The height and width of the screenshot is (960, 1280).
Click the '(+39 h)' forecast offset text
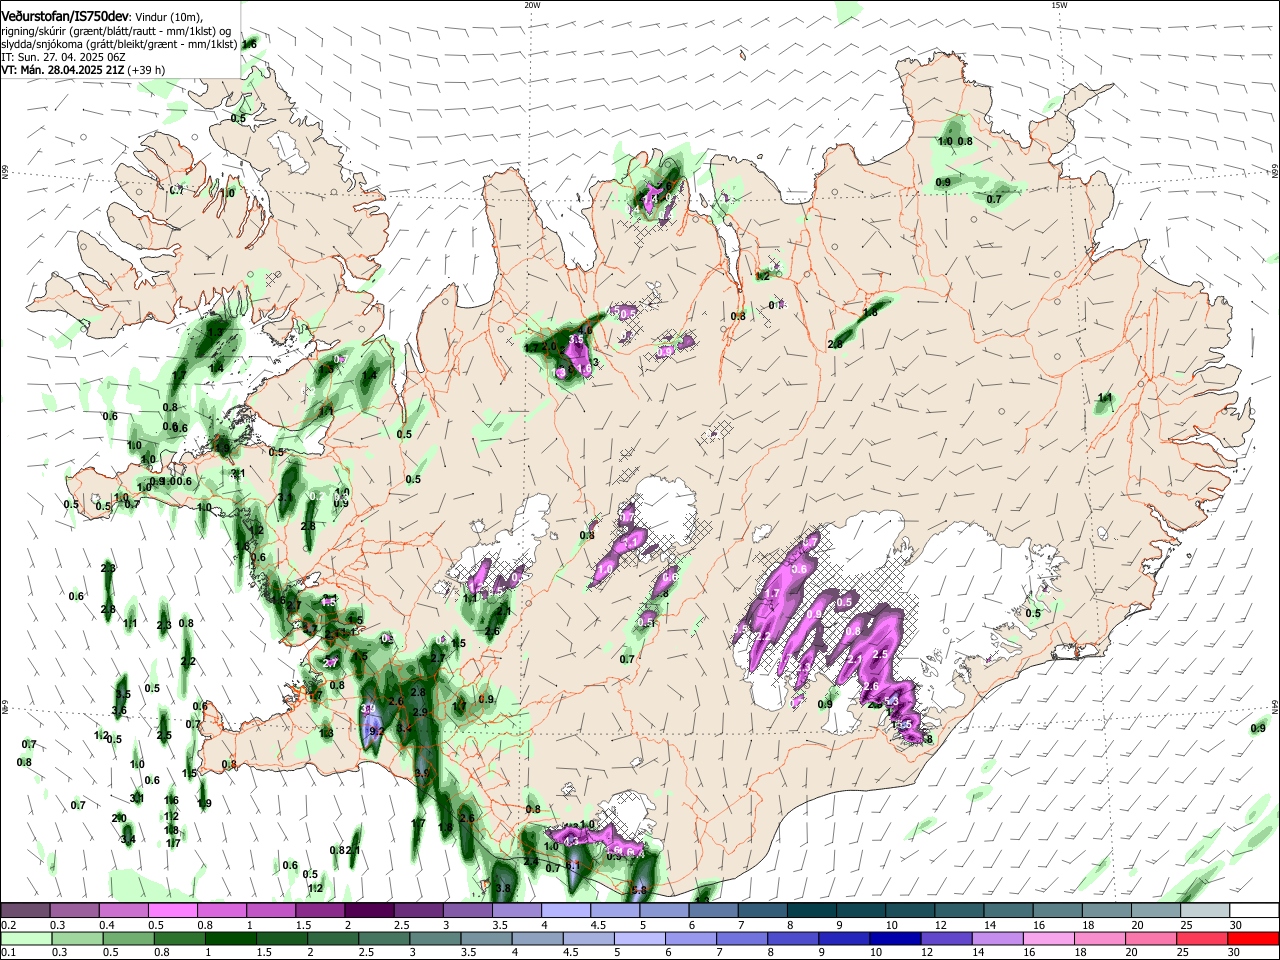pyautogui.click(x=144, y=70)
